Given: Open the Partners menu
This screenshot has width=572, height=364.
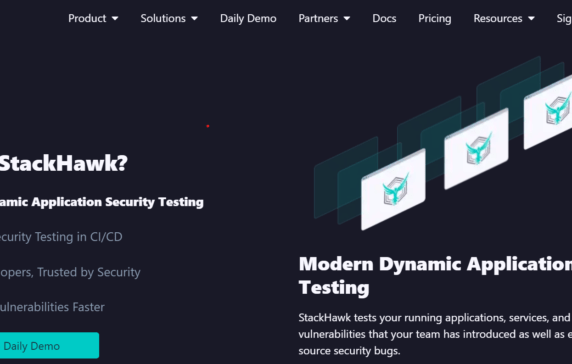Looking at the screenshot, I should (318, 18).
